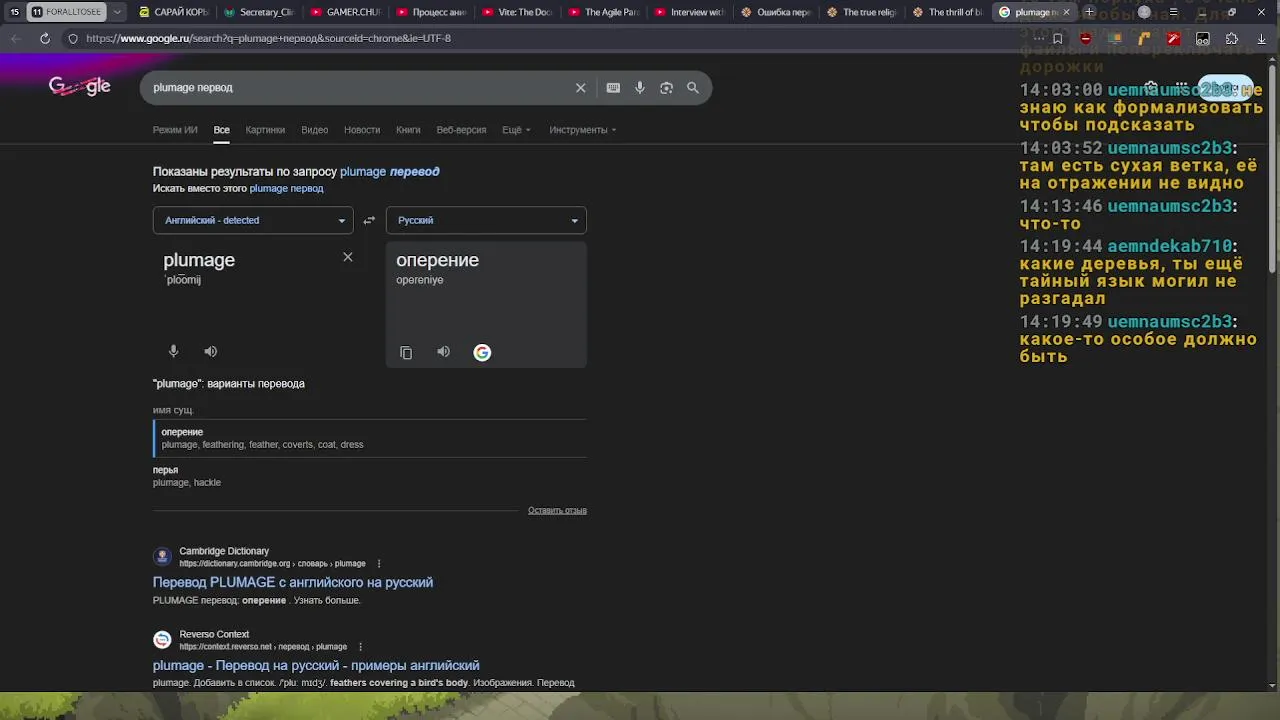Open translation in Google Translate logo
This screenshot has width=1280, height=720.
click(x=482, y=352)
